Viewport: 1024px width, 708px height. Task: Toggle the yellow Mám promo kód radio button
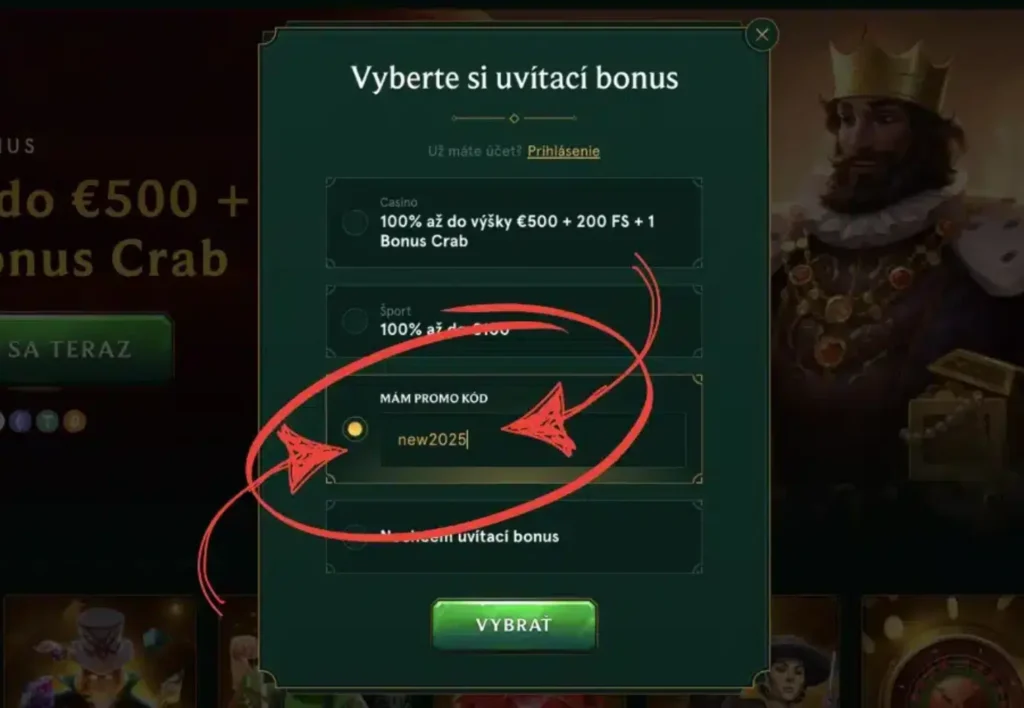(355, 429)
